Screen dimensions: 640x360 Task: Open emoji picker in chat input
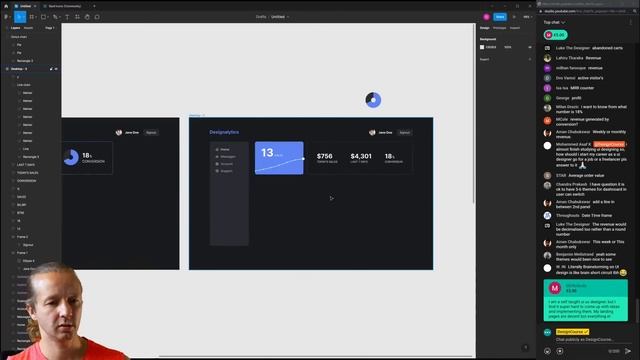pyautogui.click(x=547, y=351)
